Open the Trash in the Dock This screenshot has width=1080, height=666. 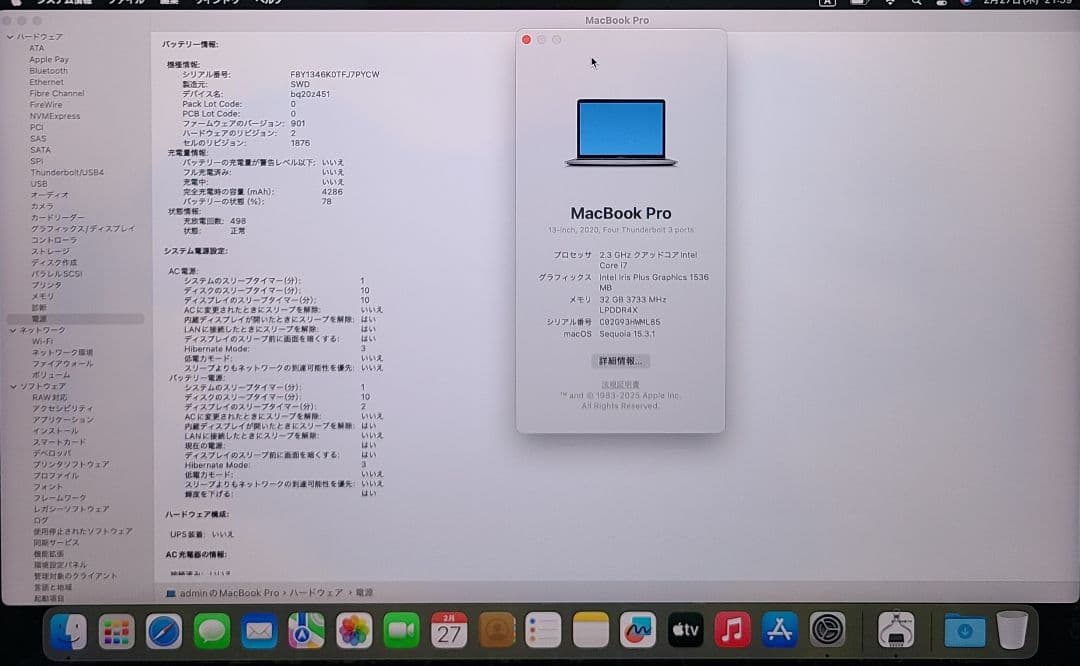coord(1012,631)
